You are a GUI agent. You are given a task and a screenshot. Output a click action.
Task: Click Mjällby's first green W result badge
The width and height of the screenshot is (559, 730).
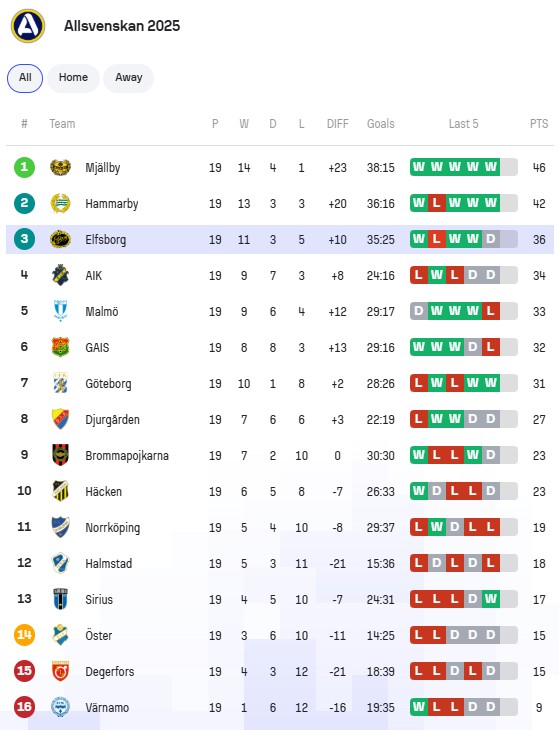click(419, 167)
